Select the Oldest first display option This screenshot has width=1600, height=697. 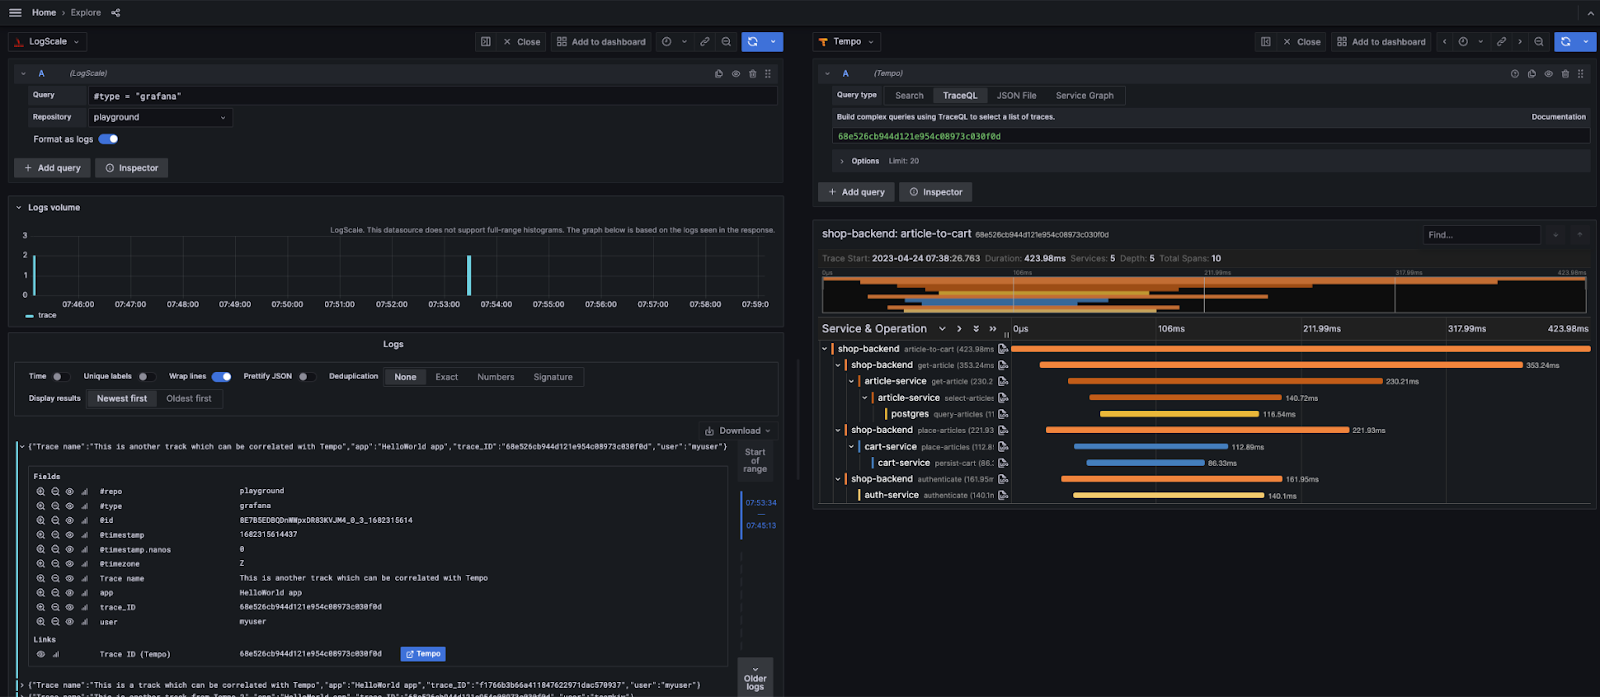click(189, 399)
